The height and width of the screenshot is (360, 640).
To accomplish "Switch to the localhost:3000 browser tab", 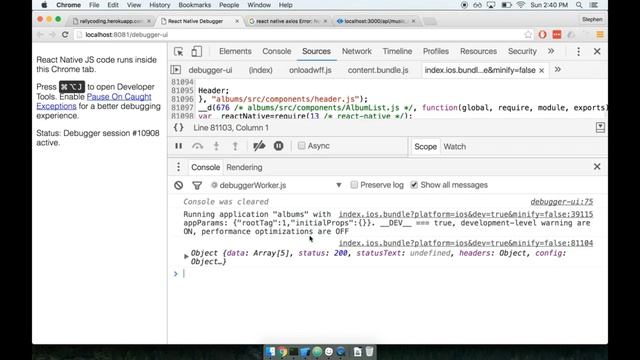I will 376,21.
